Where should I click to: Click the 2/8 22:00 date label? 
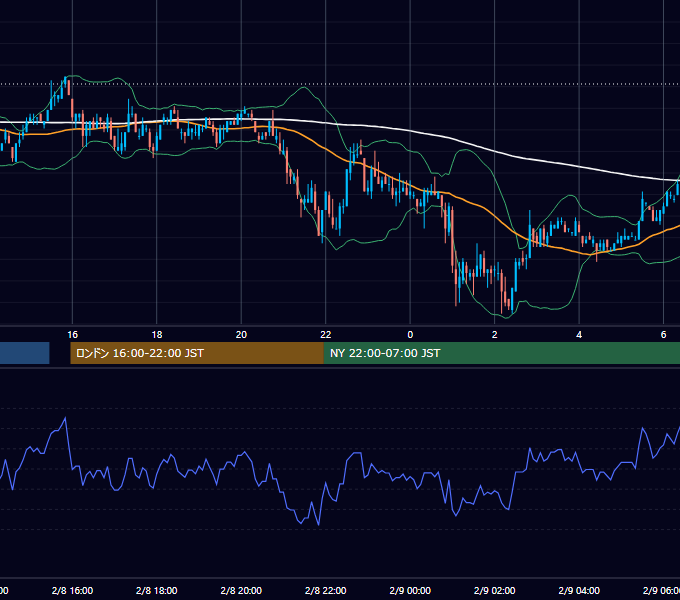[x=326, y=590]
